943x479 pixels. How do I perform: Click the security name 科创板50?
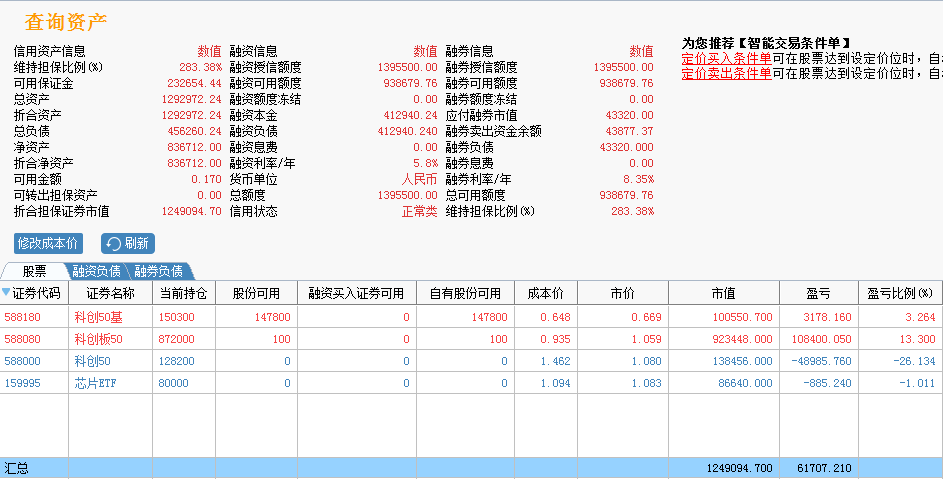[x=98, y=339]
